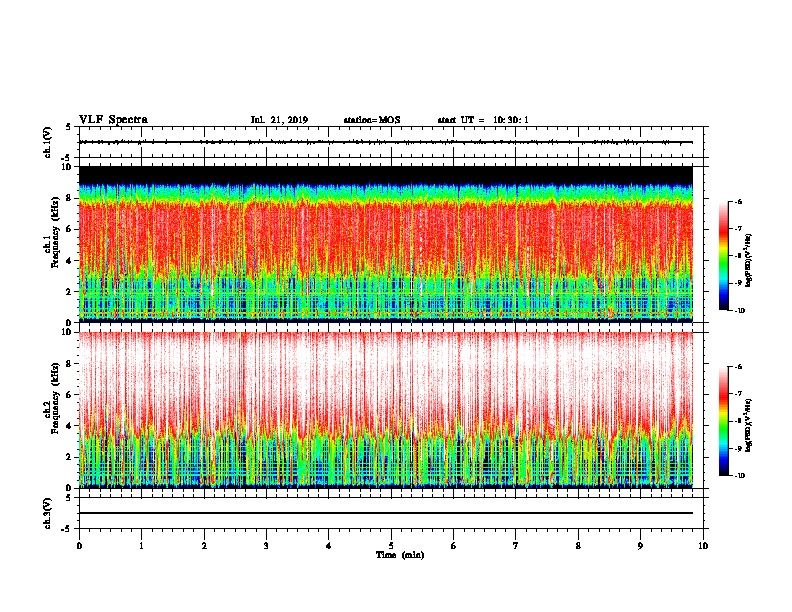Click the "ch.3(V)" axis label

tap(48, 513)
